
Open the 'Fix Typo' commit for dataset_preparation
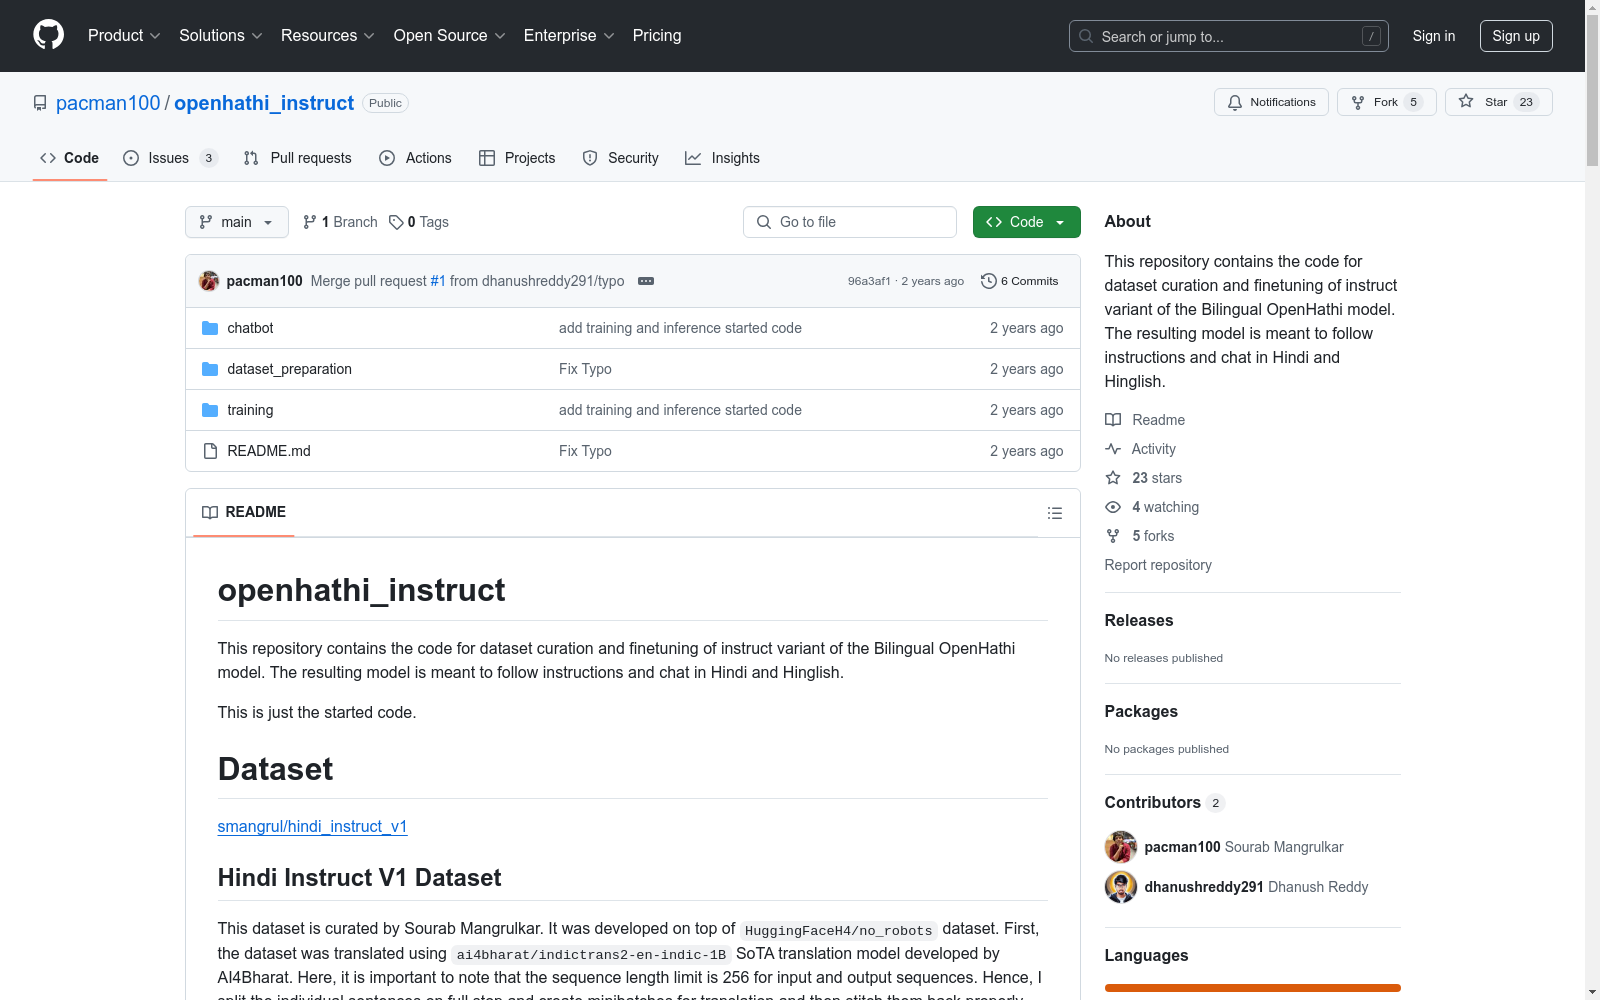tap(585, 369)
